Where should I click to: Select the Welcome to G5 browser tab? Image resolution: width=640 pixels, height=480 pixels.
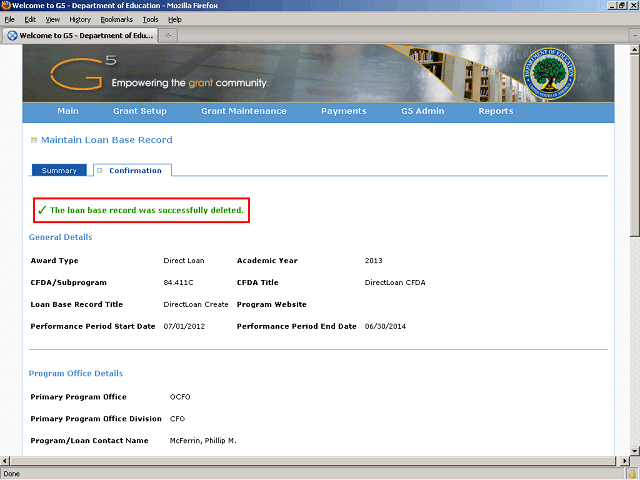pyautogui.click(x=80, y=36)
